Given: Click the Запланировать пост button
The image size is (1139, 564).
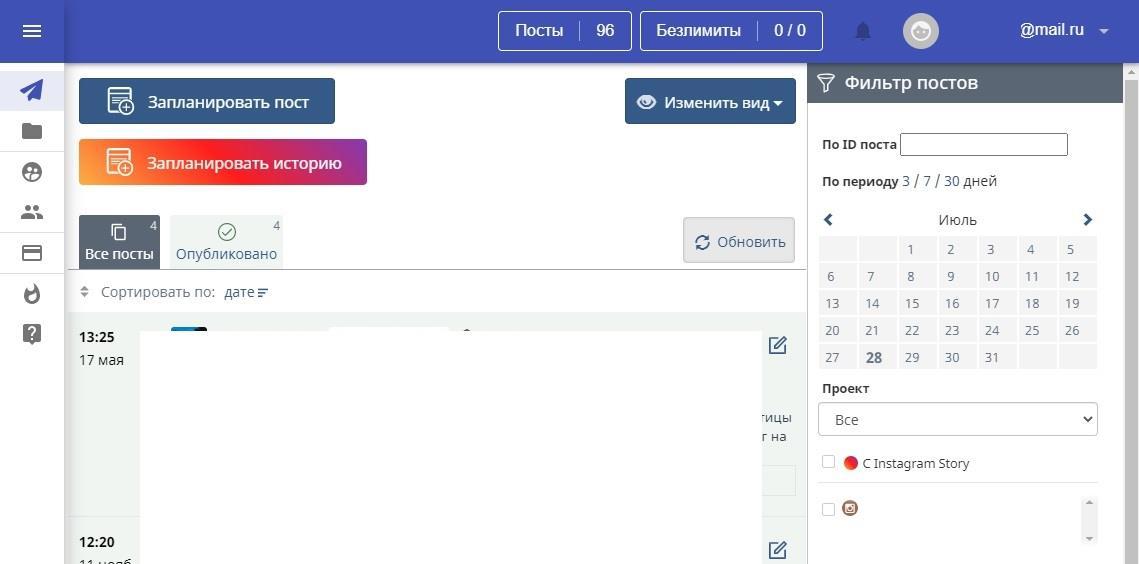Looking at the screenshot, I should pos(207,102).
